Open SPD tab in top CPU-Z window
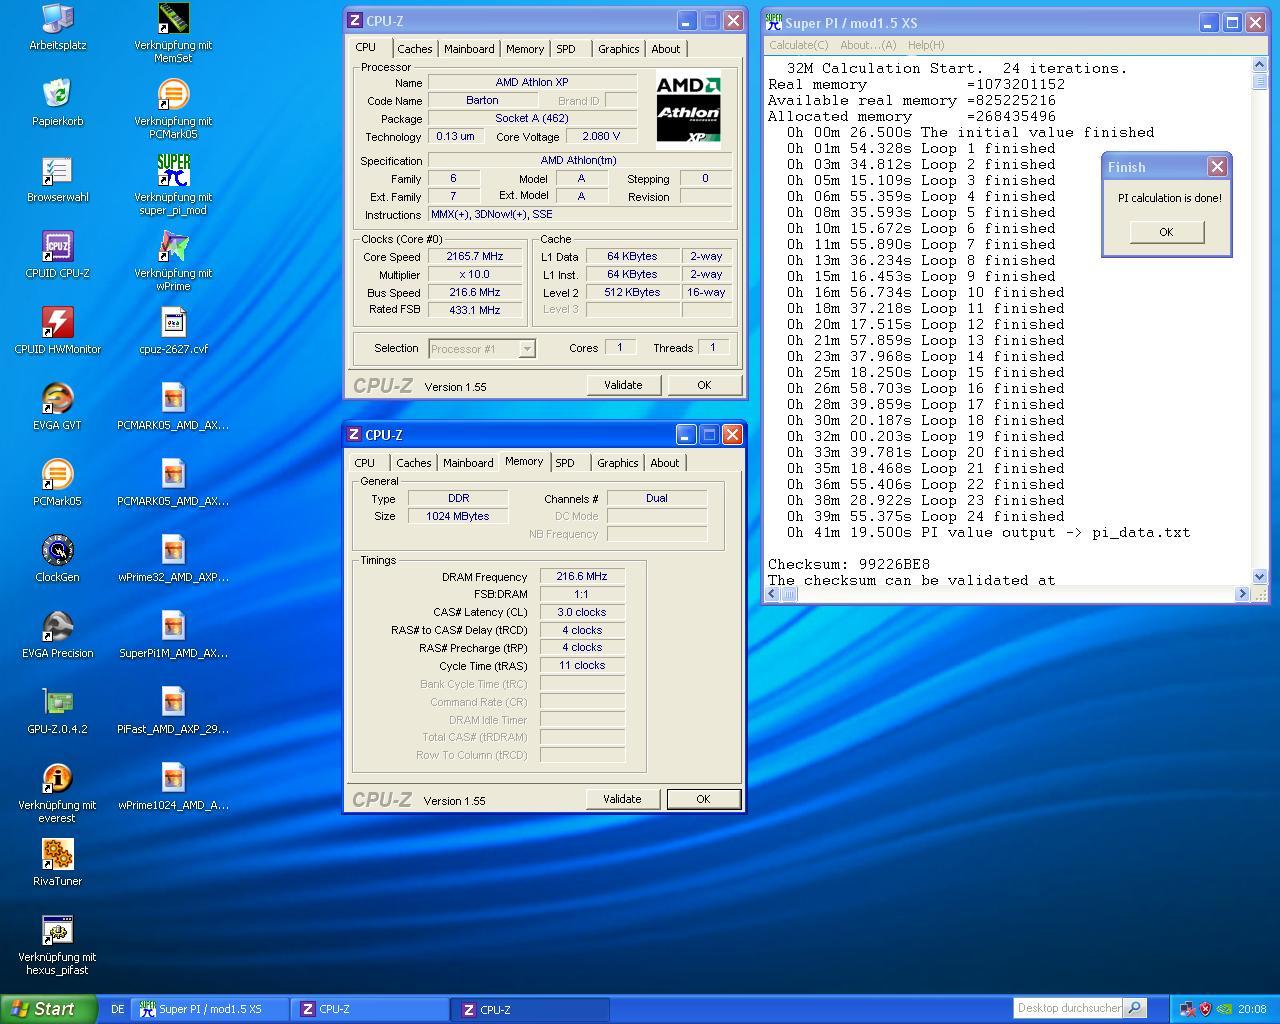1280x1024 pixels. coord(566,49)
